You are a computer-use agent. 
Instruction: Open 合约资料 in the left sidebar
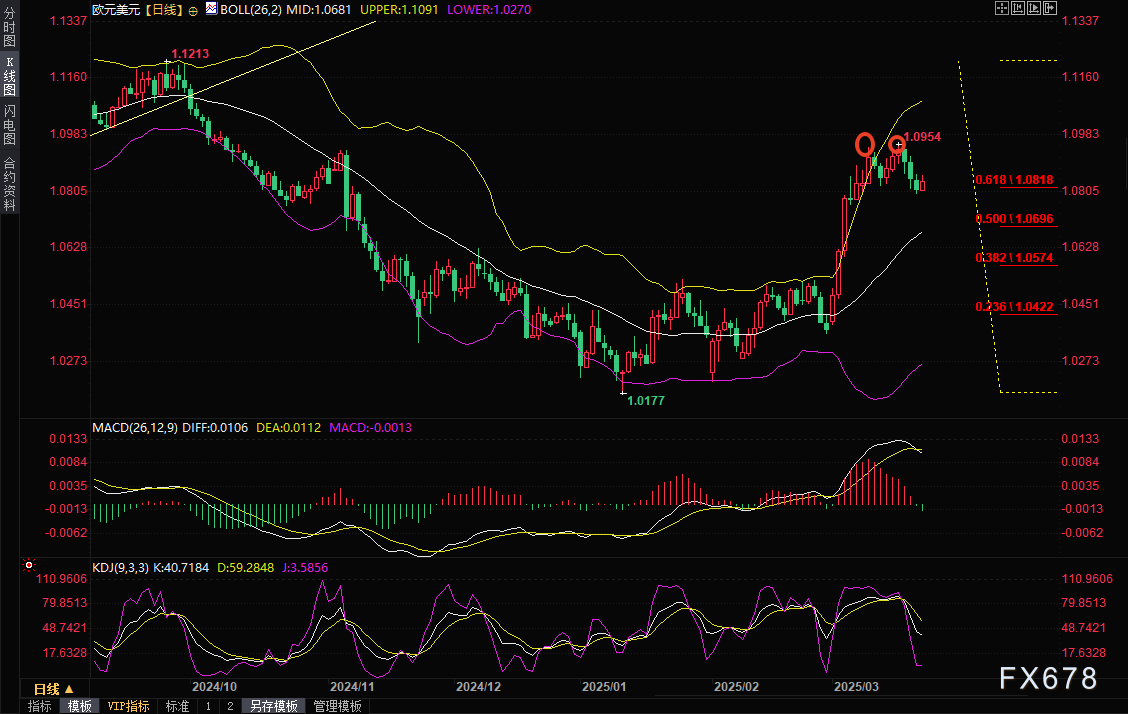point(10,182)
